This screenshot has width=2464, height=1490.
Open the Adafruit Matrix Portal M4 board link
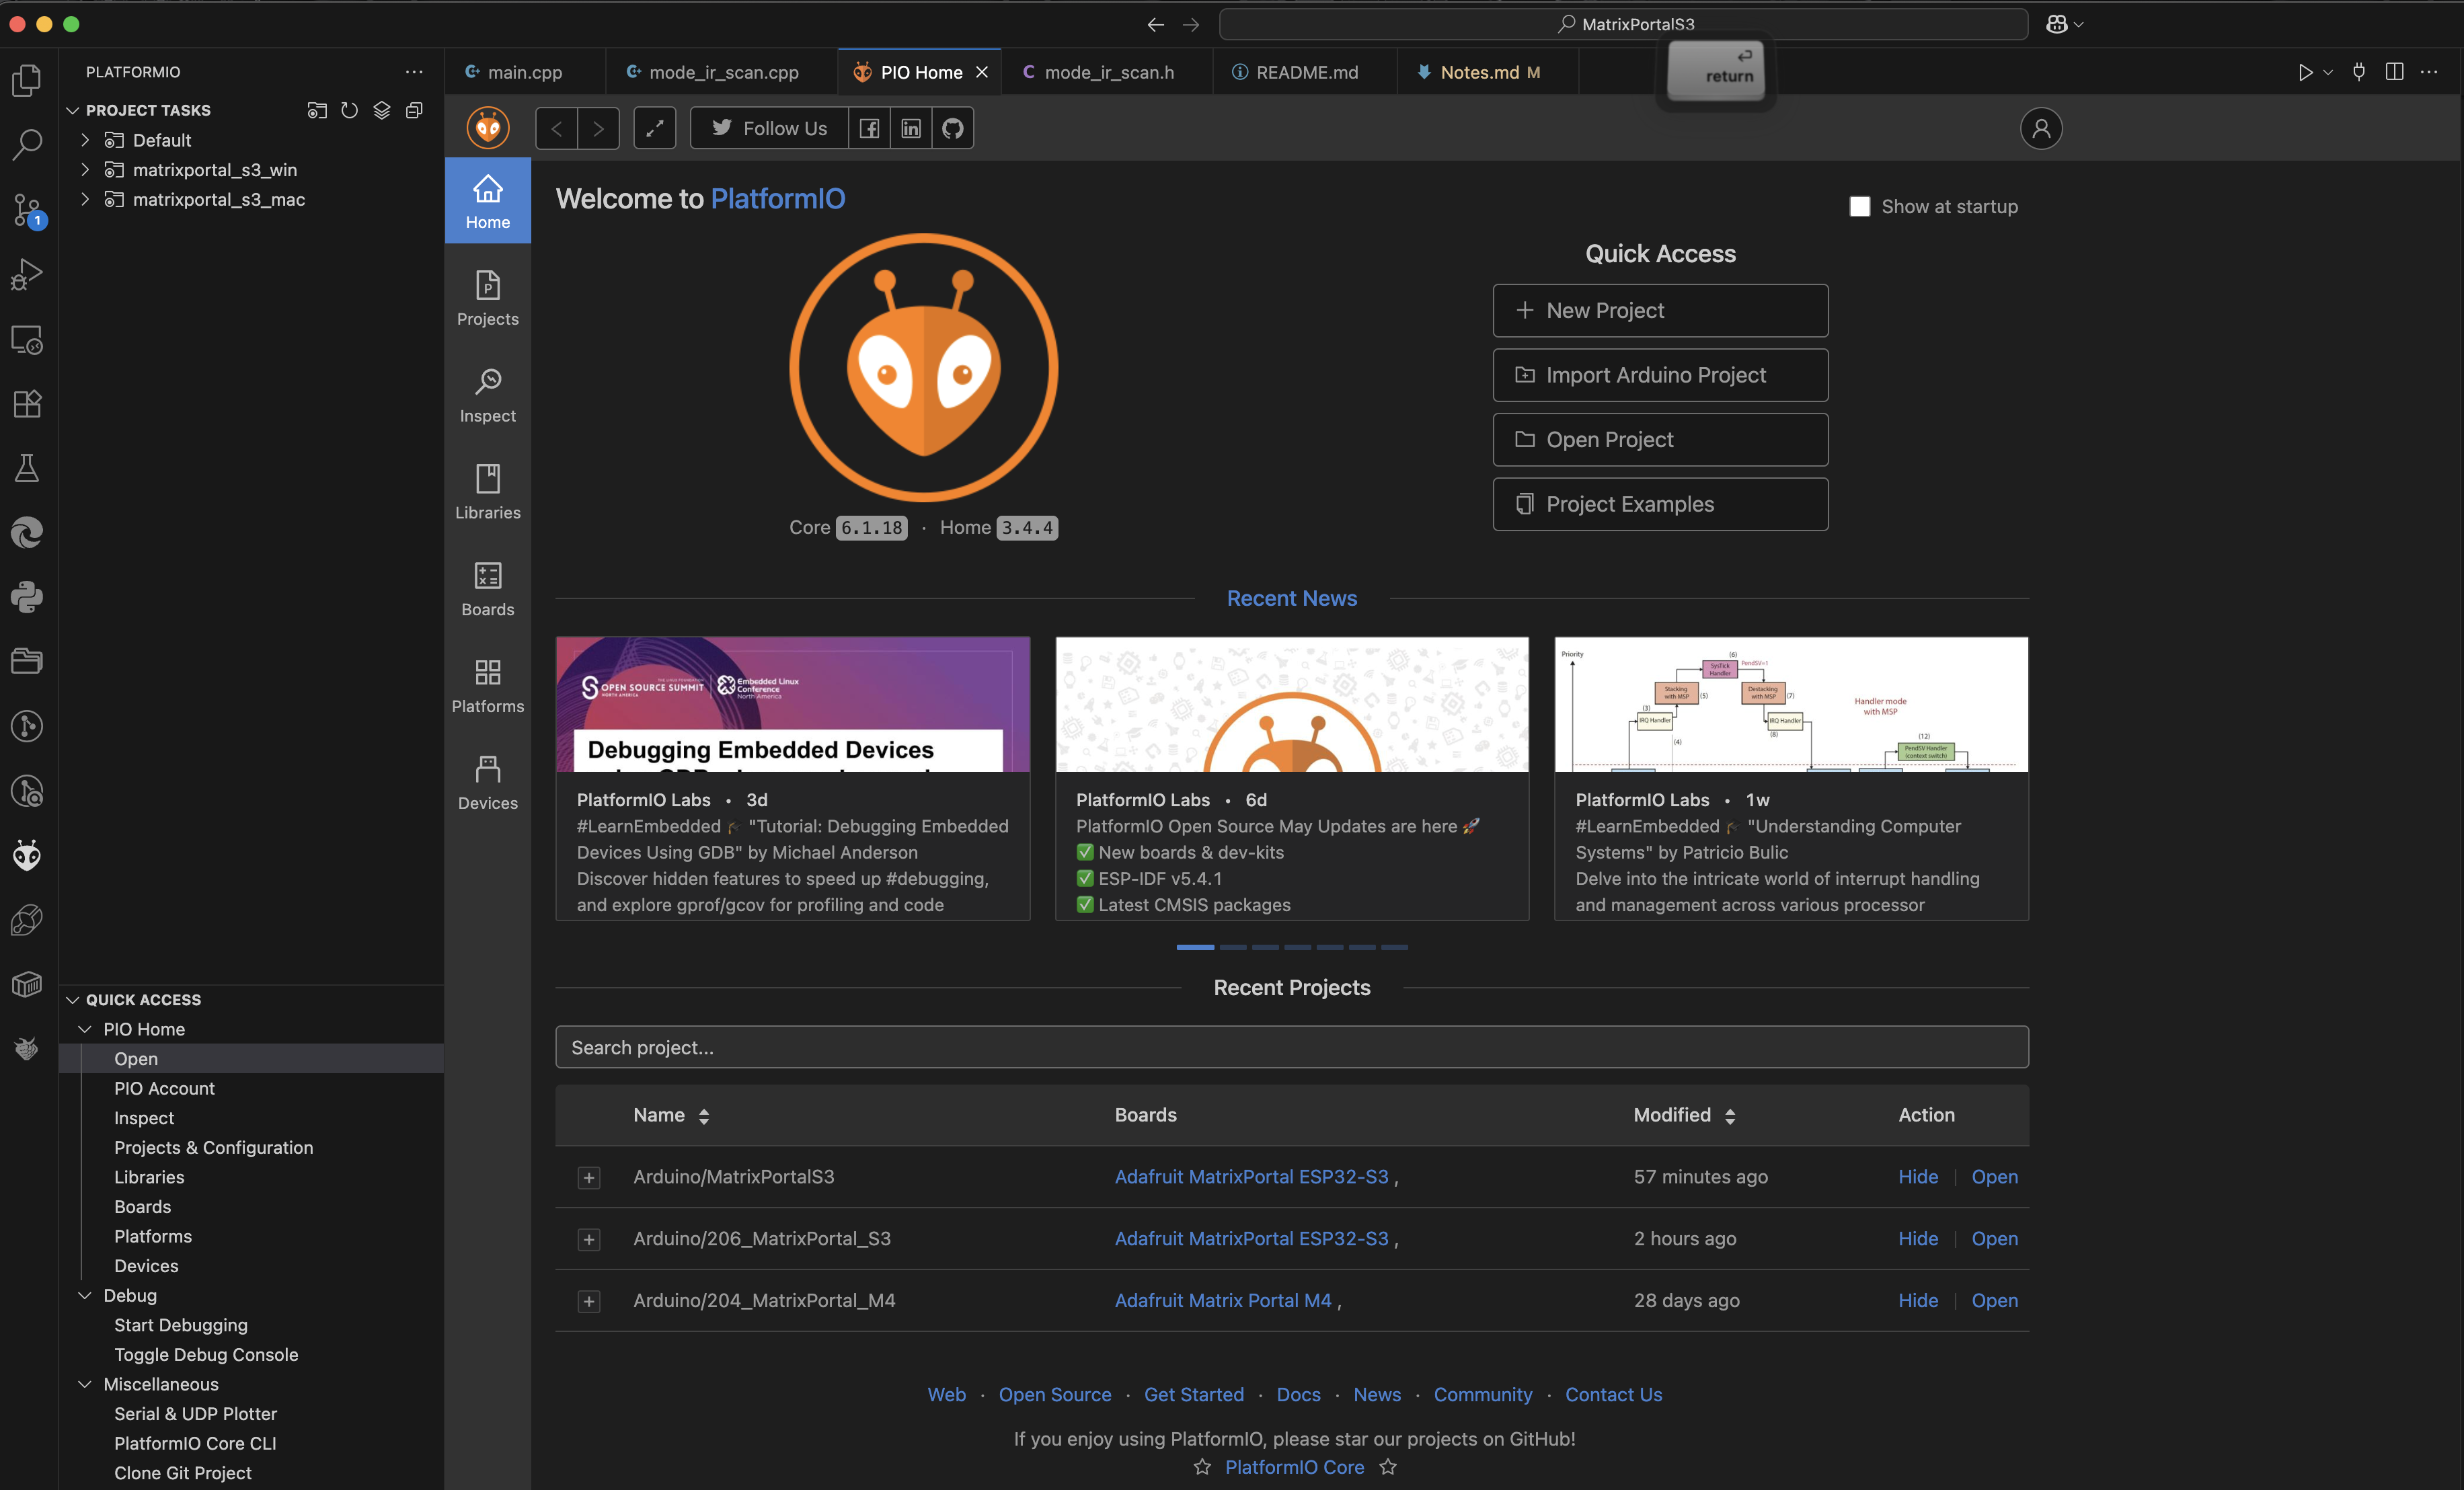coord(1222,1301)
